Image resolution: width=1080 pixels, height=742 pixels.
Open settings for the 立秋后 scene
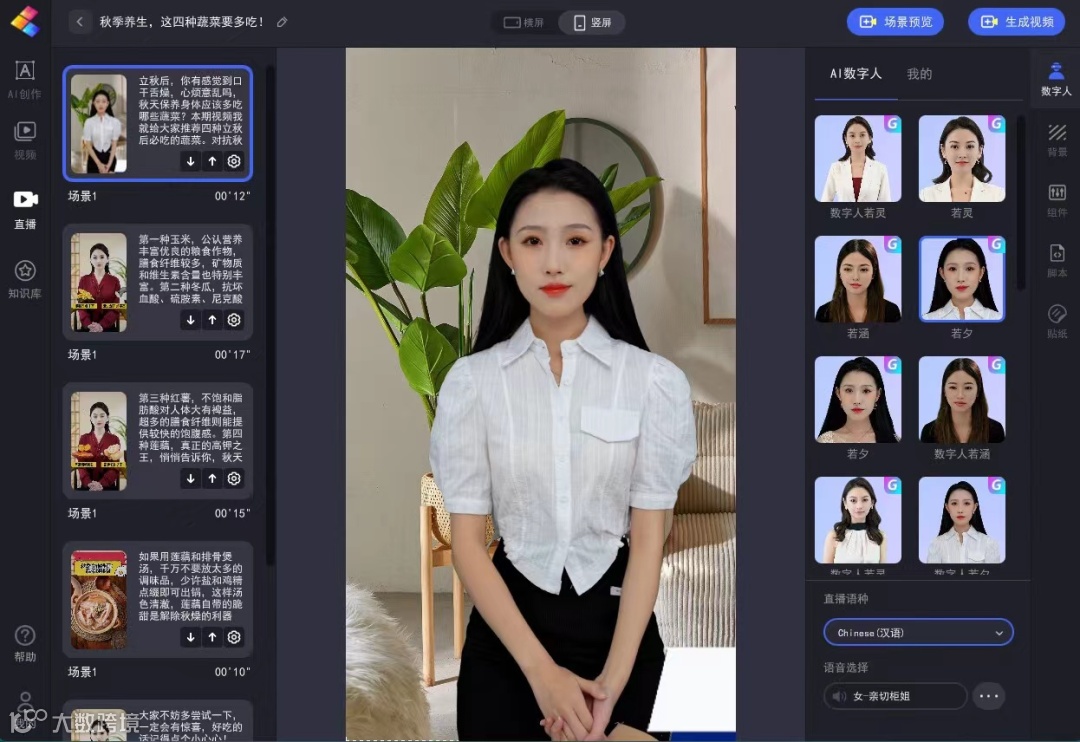coord(234,161)
